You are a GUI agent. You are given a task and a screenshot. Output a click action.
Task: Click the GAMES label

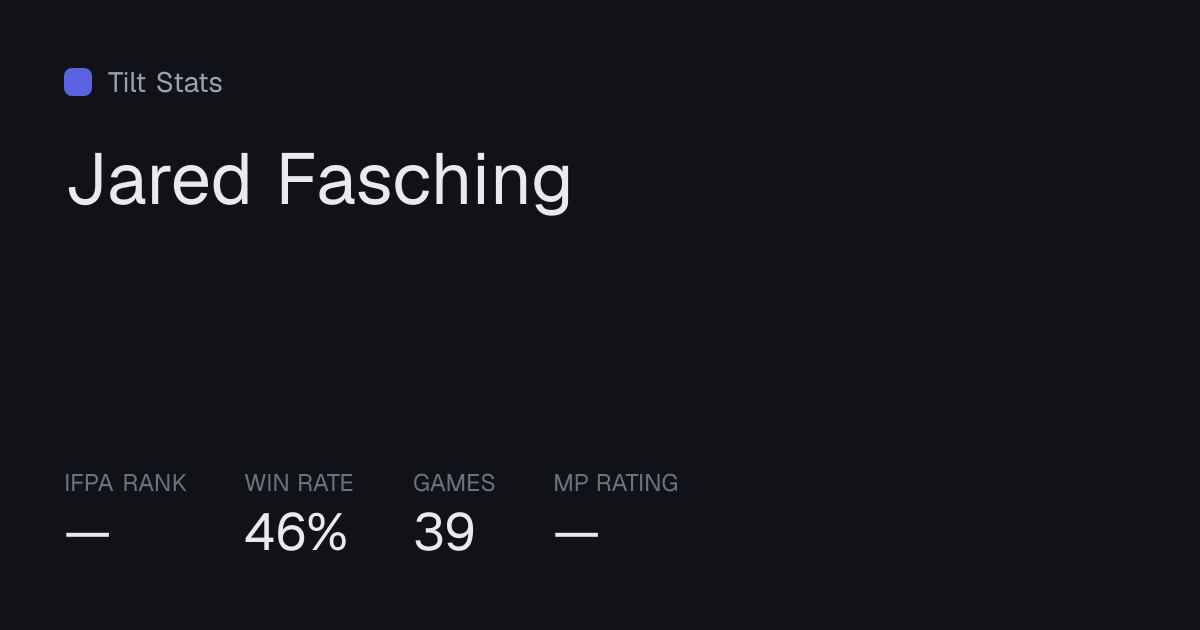click(x=454, y=483)
